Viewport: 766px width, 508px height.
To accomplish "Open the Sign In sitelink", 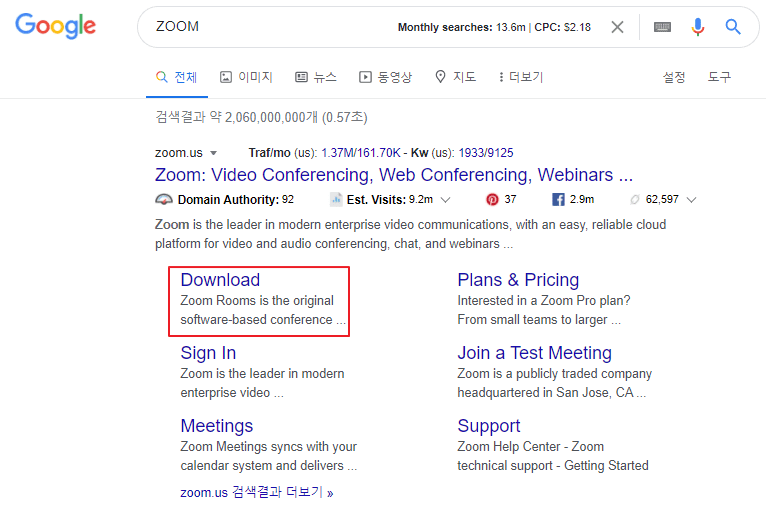I will pyautogui.click(x=208, y=353).
